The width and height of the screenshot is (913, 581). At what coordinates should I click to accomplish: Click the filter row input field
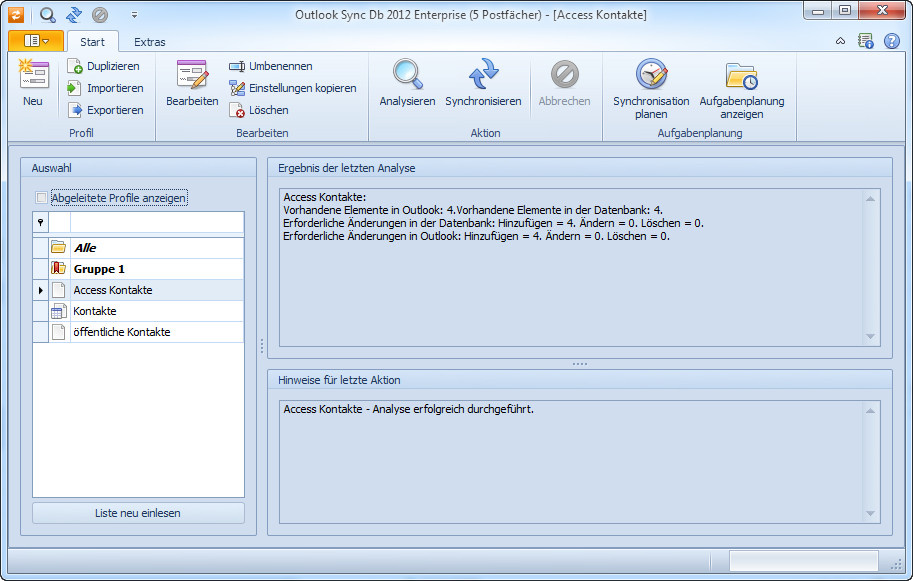[157, 222]
